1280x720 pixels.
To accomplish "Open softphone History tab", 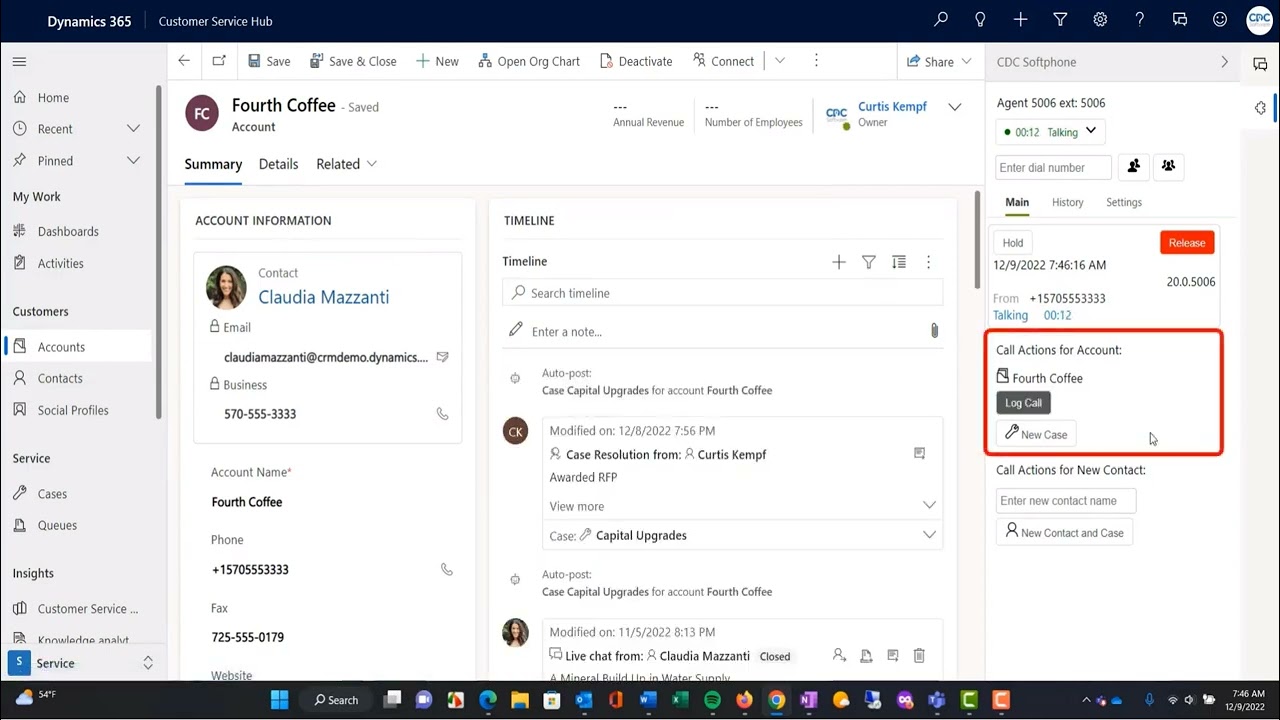I will (x=1067, y=202).
